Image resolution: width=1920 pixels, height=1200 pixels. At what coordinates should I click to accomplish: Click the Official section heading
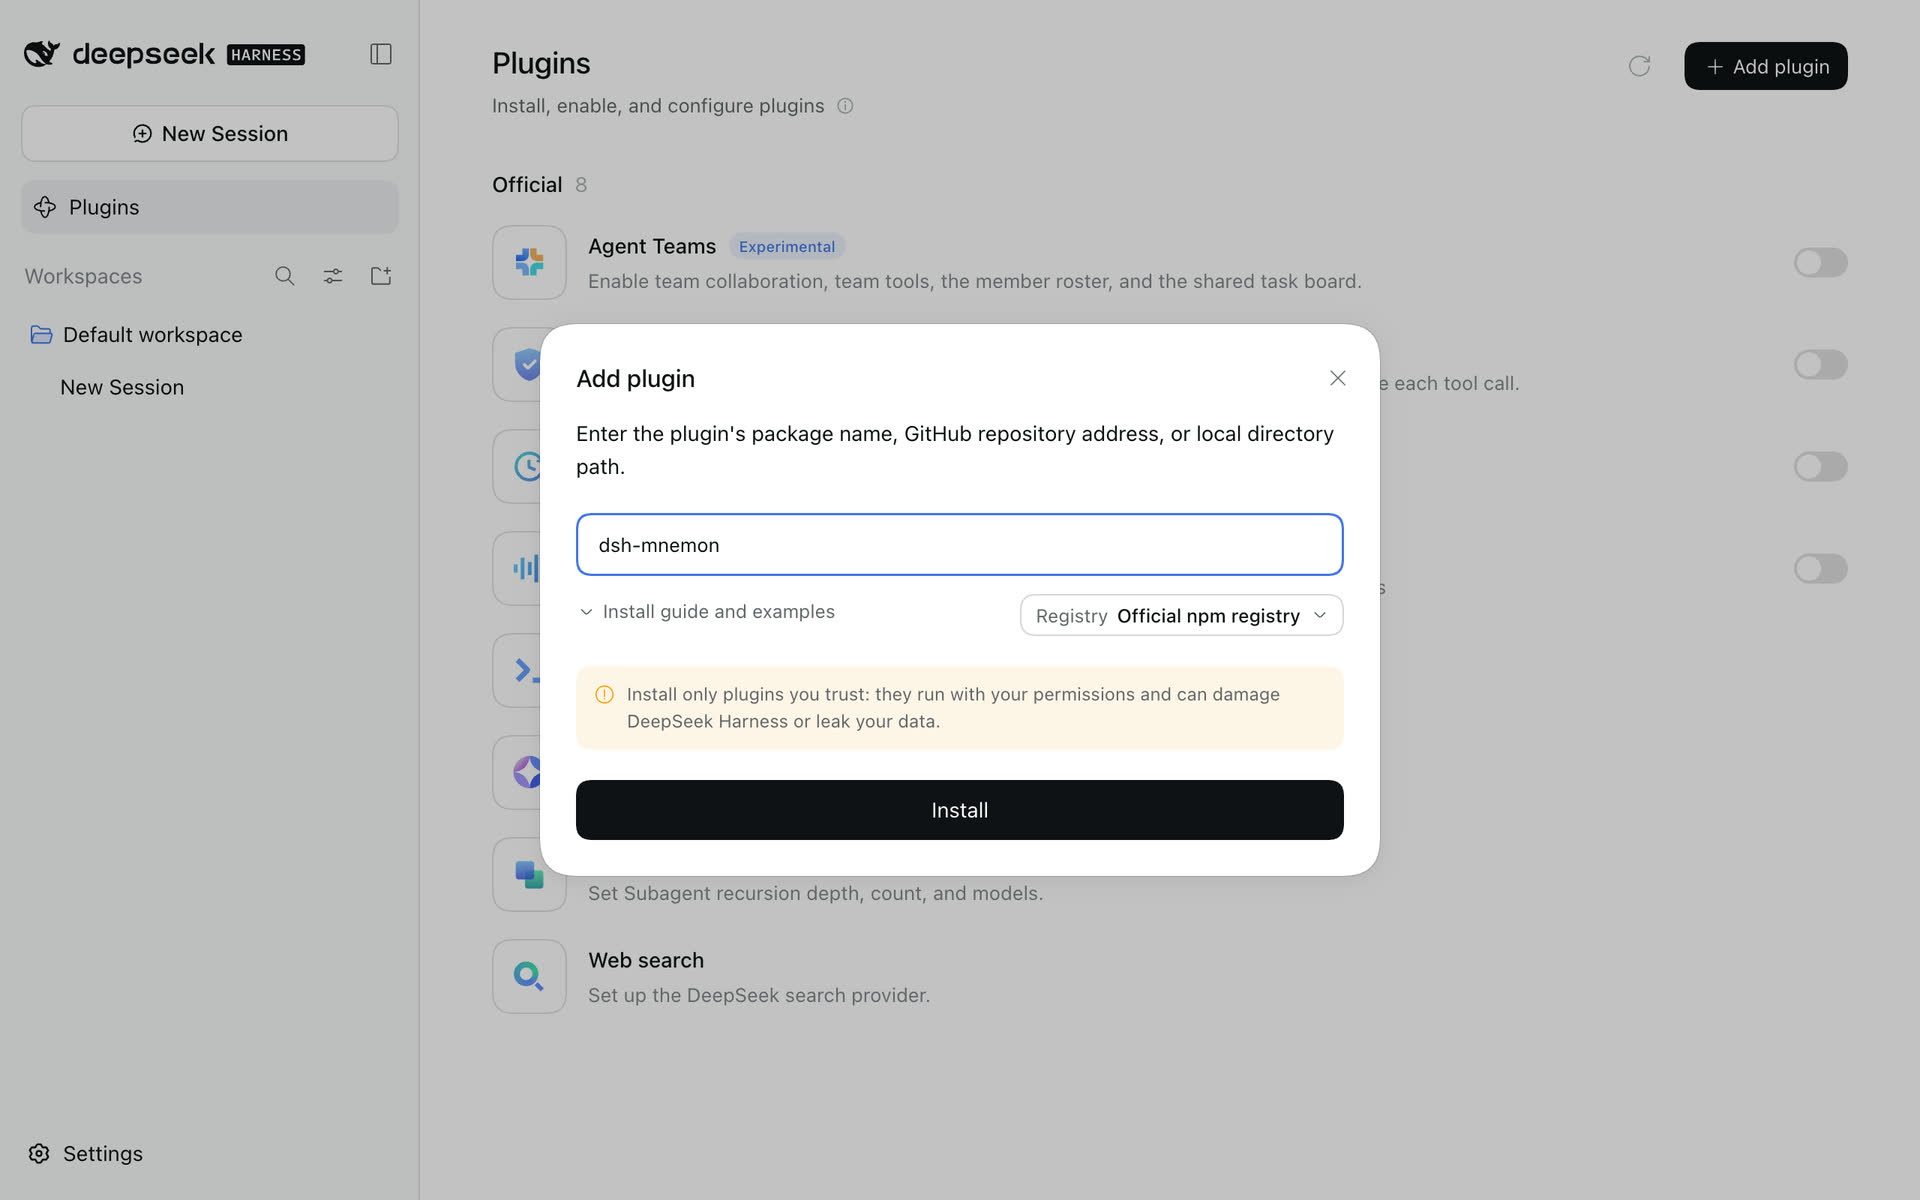click(x=527, y=185)
